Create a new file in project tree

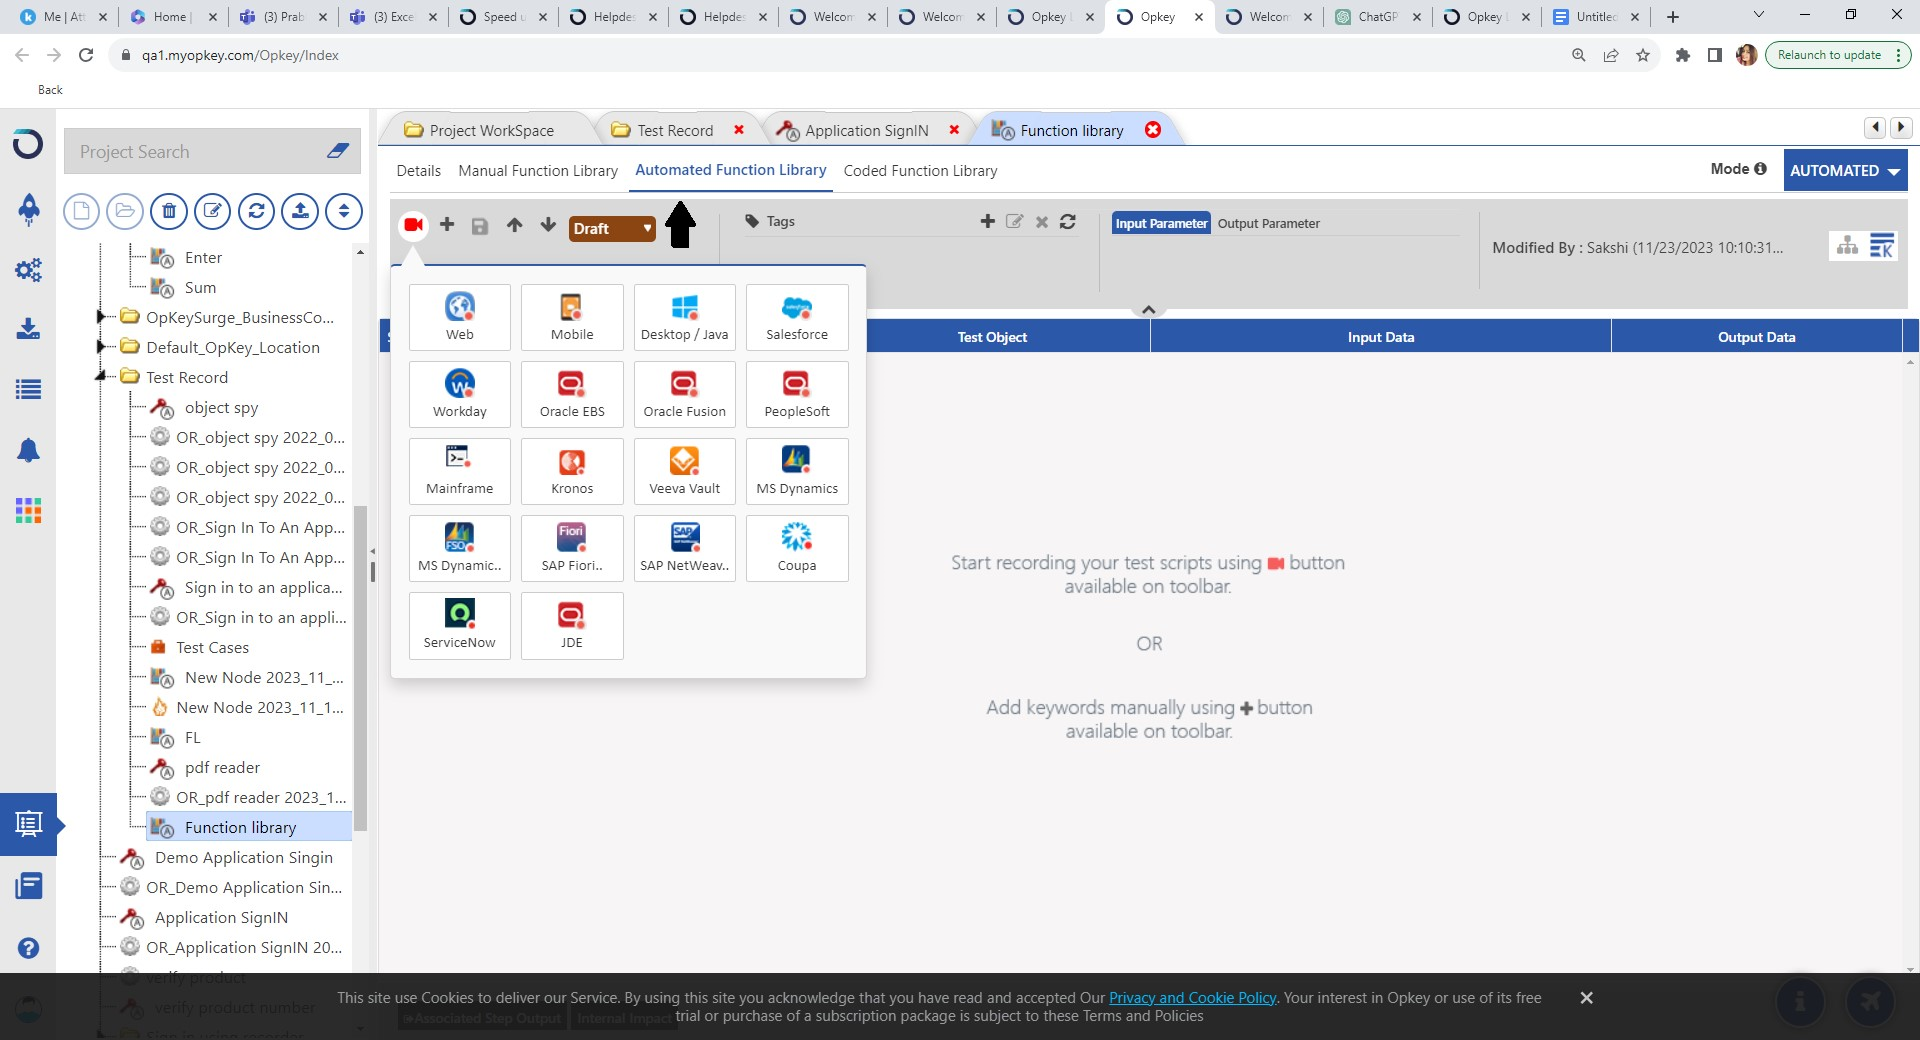pos(81,211)
